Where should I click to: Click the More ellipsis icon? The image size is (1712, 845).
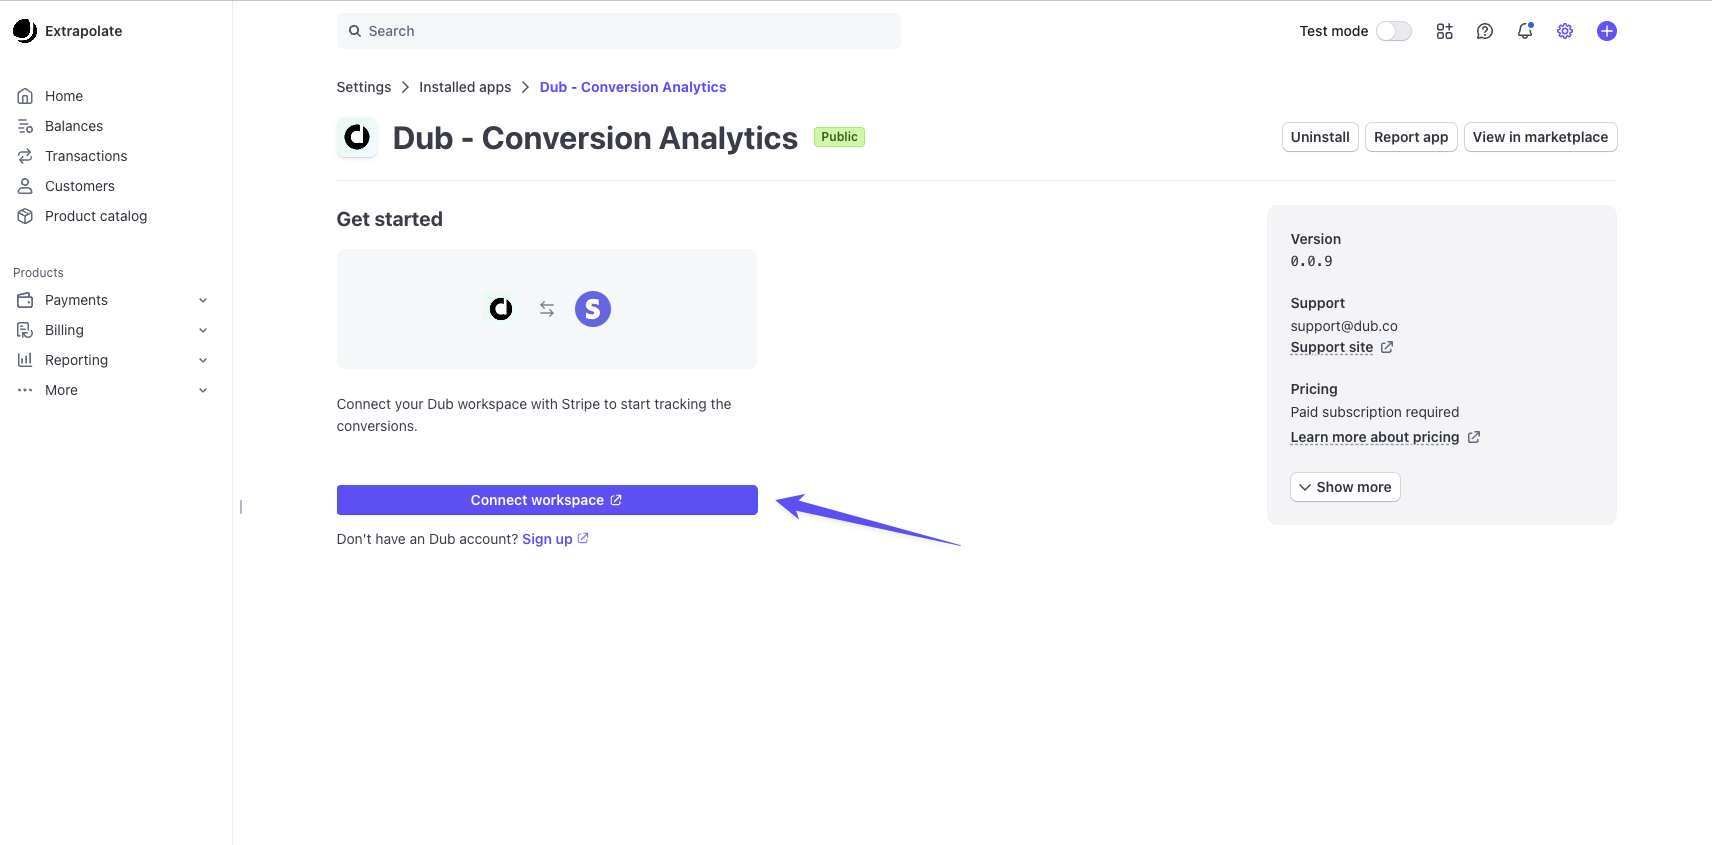(x=25, y=390)
